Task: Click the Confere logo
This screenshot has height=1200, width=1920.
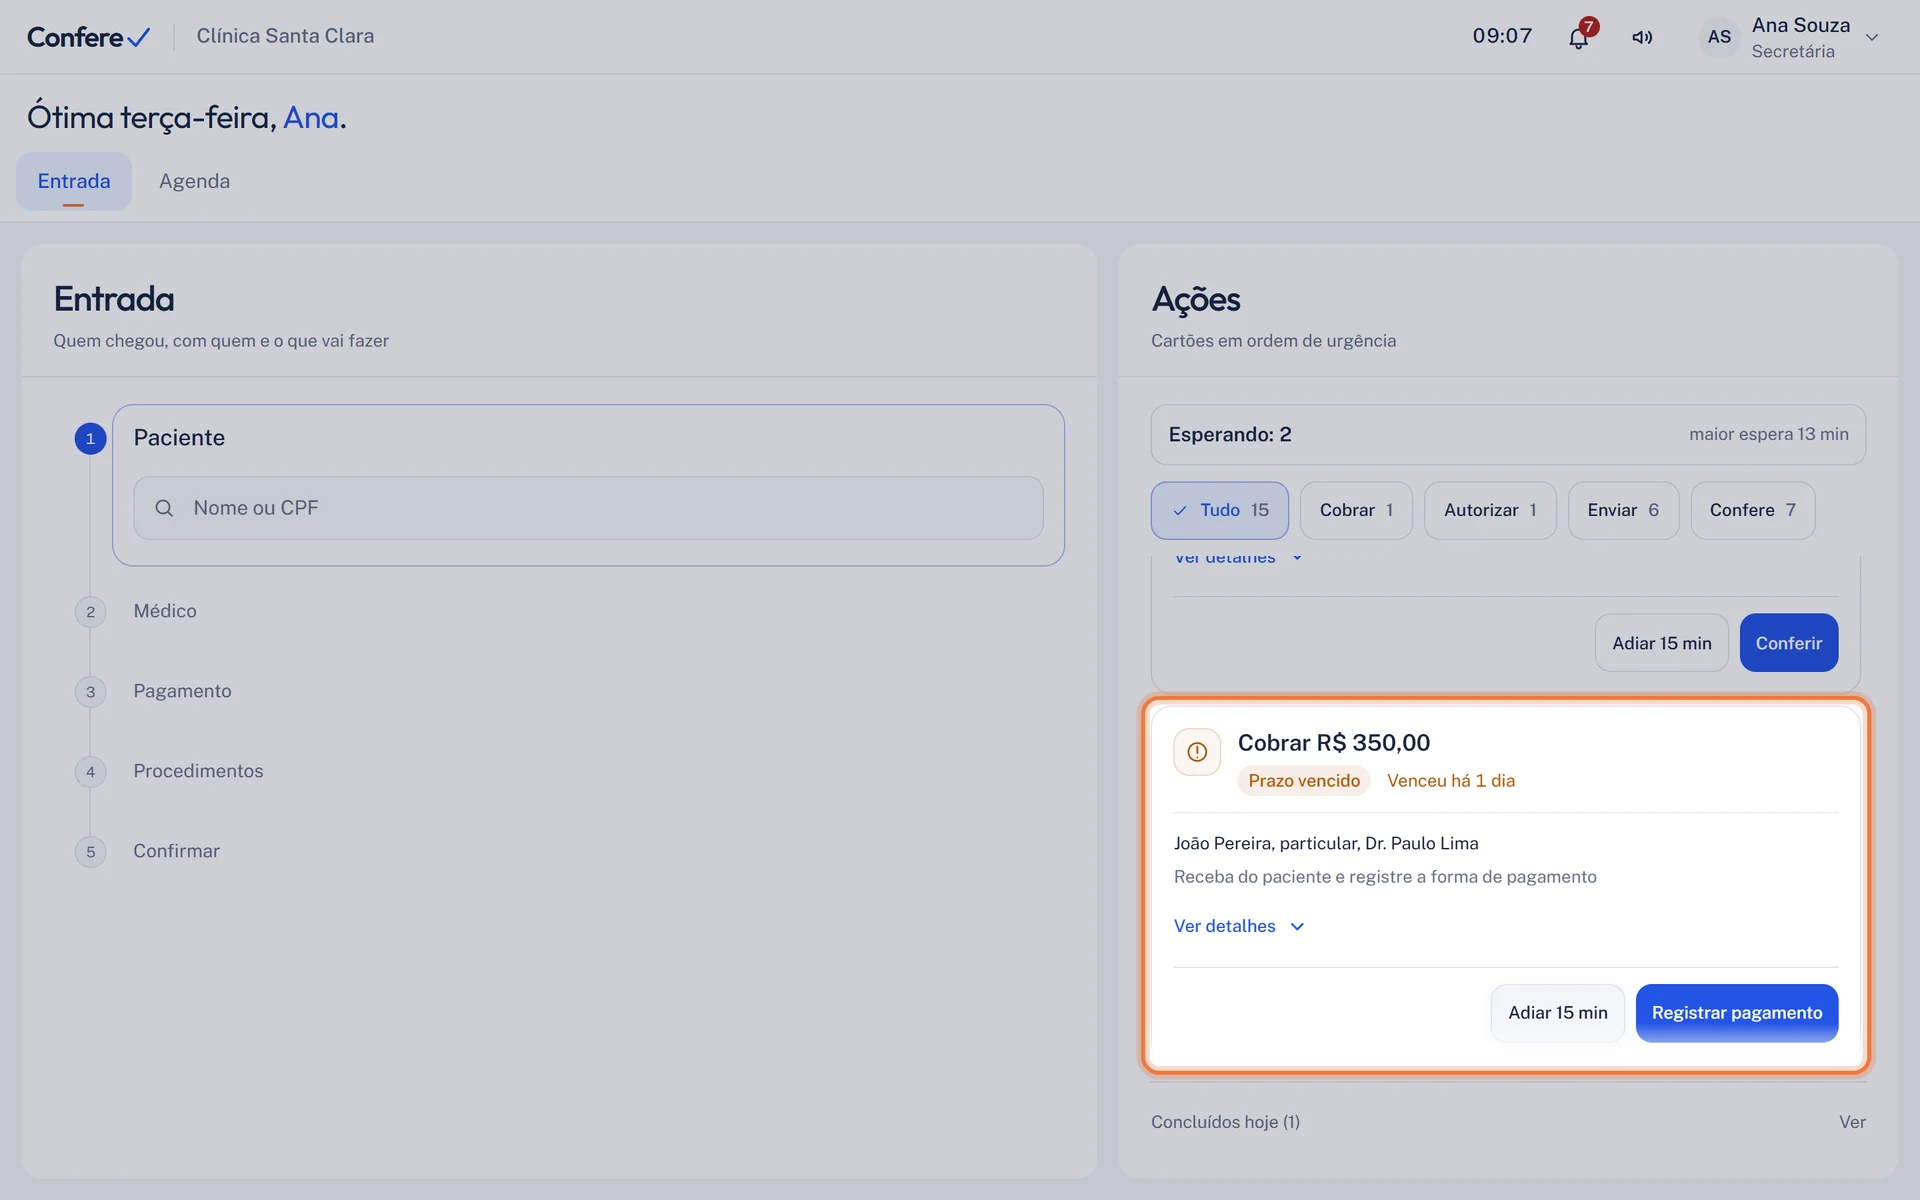Action: pos(89,37)
